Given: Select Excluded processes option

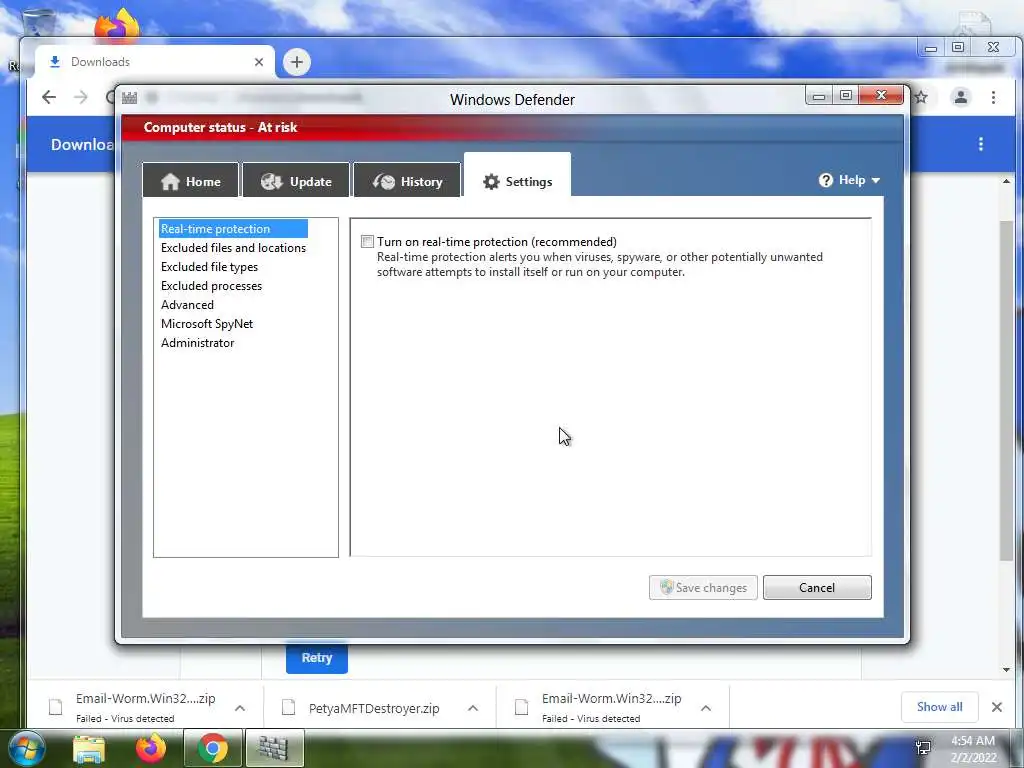Looking at the screenshot, I should coord(211,285).
